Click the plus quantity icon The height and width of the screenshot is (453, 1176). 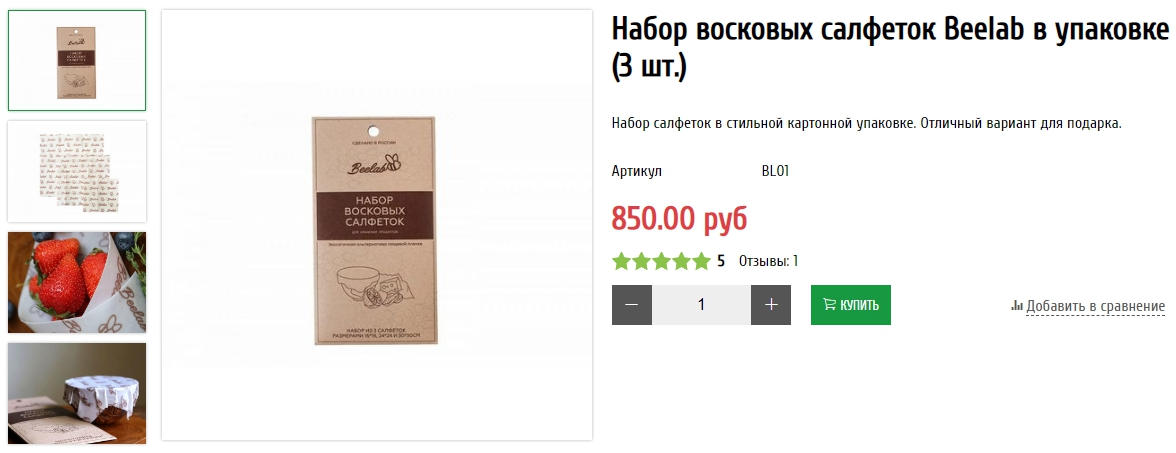771,304
